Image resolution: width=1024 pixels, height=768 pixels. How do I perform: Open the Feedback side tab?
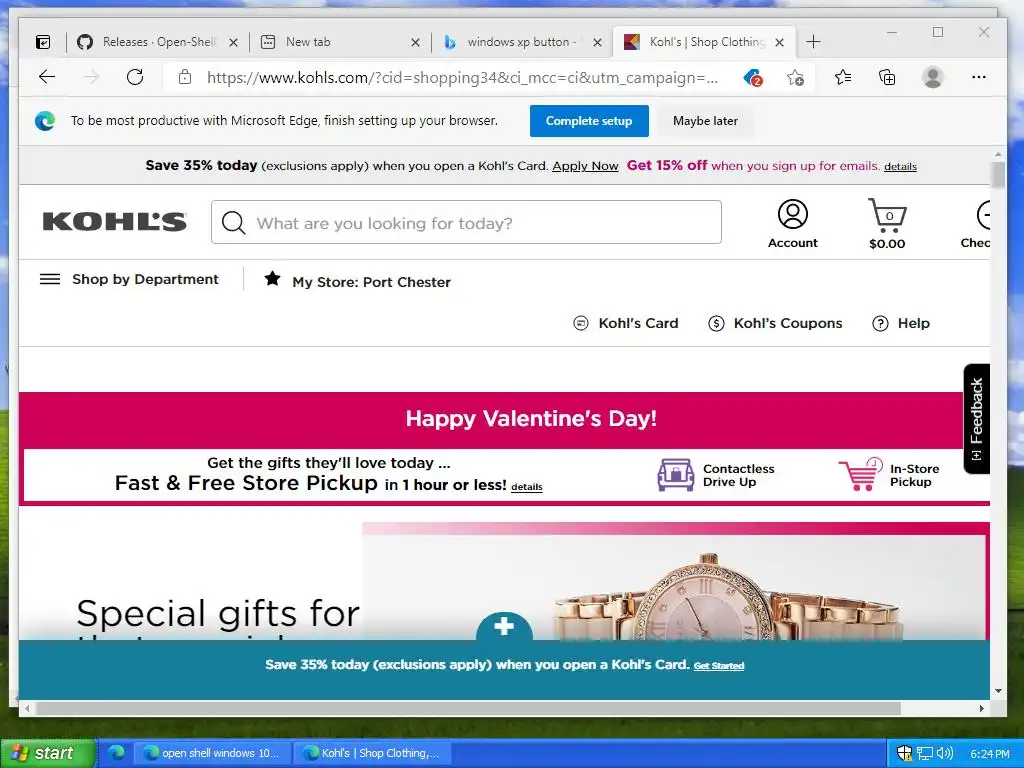976,419
